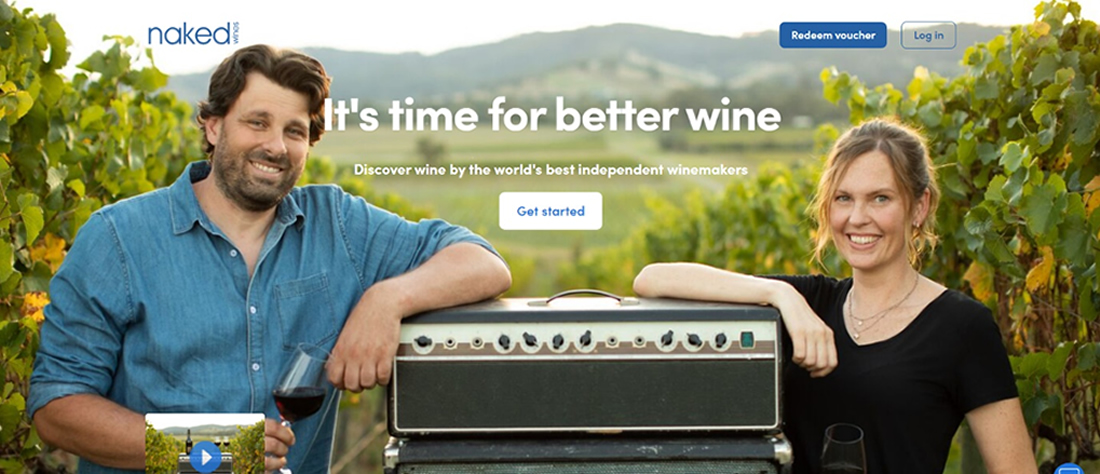Click the Redeem voucher button
The width and height of the screenshot is (1100, 474).
tap(833, 35)
